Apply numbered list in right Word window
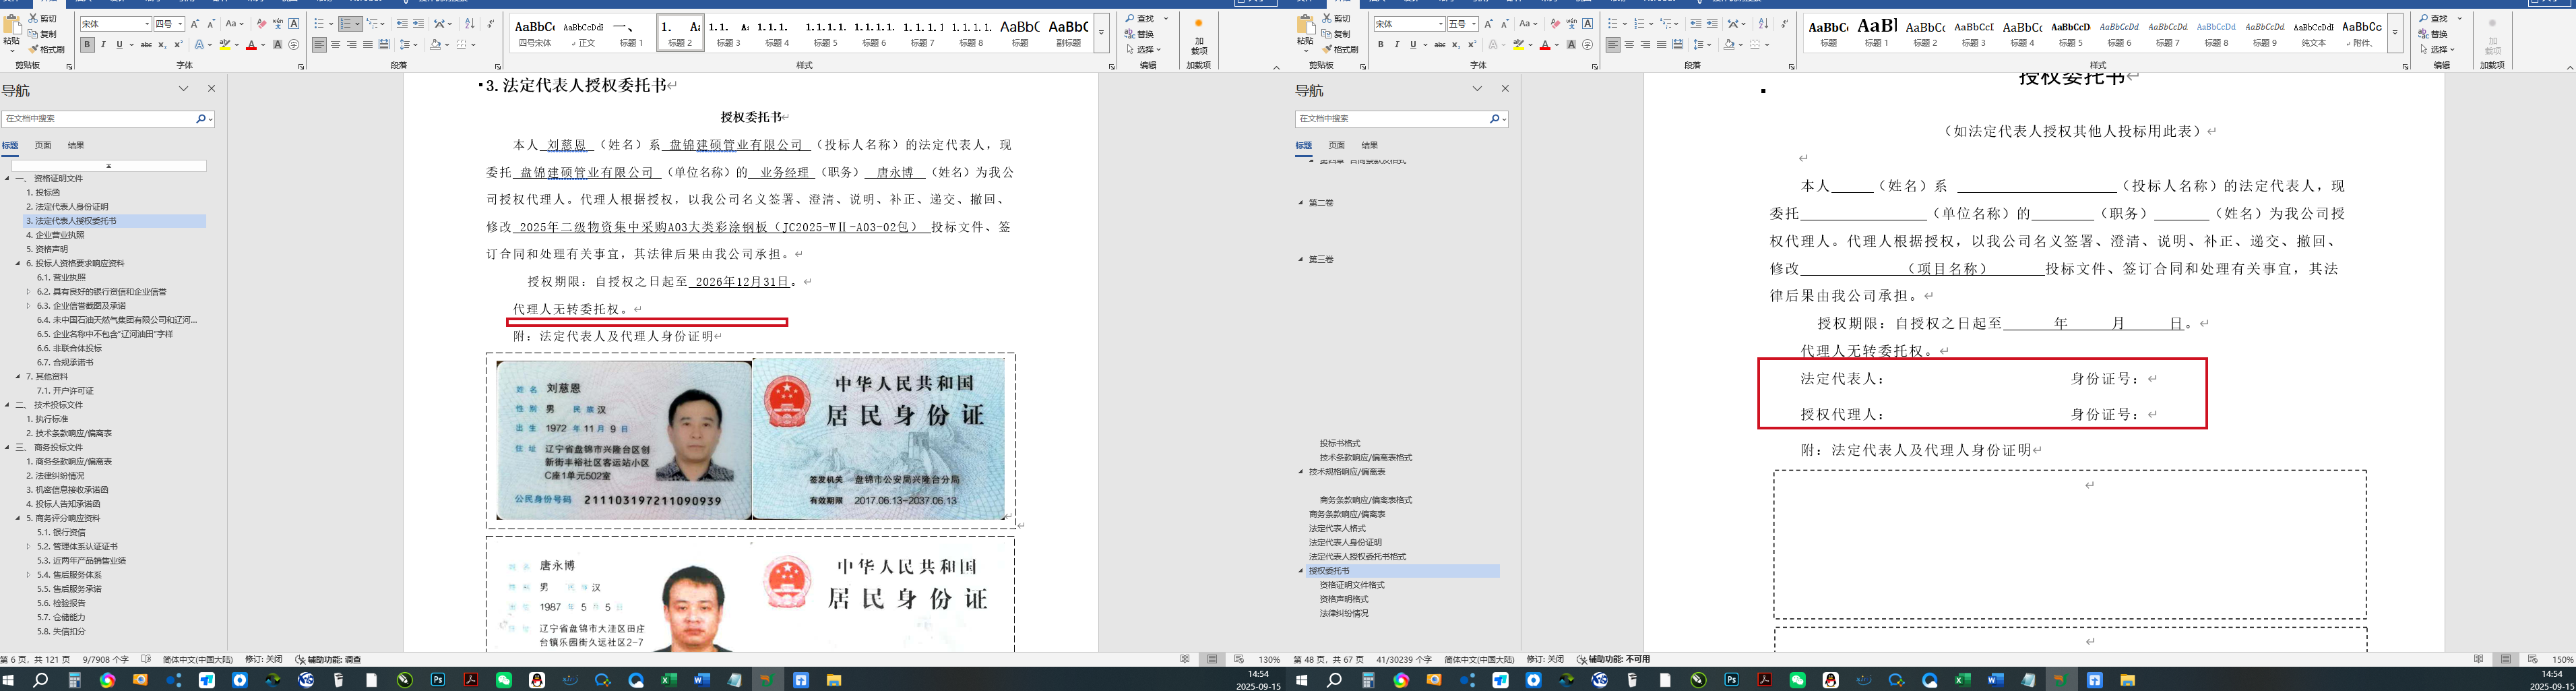 (x=1640, y=24)
